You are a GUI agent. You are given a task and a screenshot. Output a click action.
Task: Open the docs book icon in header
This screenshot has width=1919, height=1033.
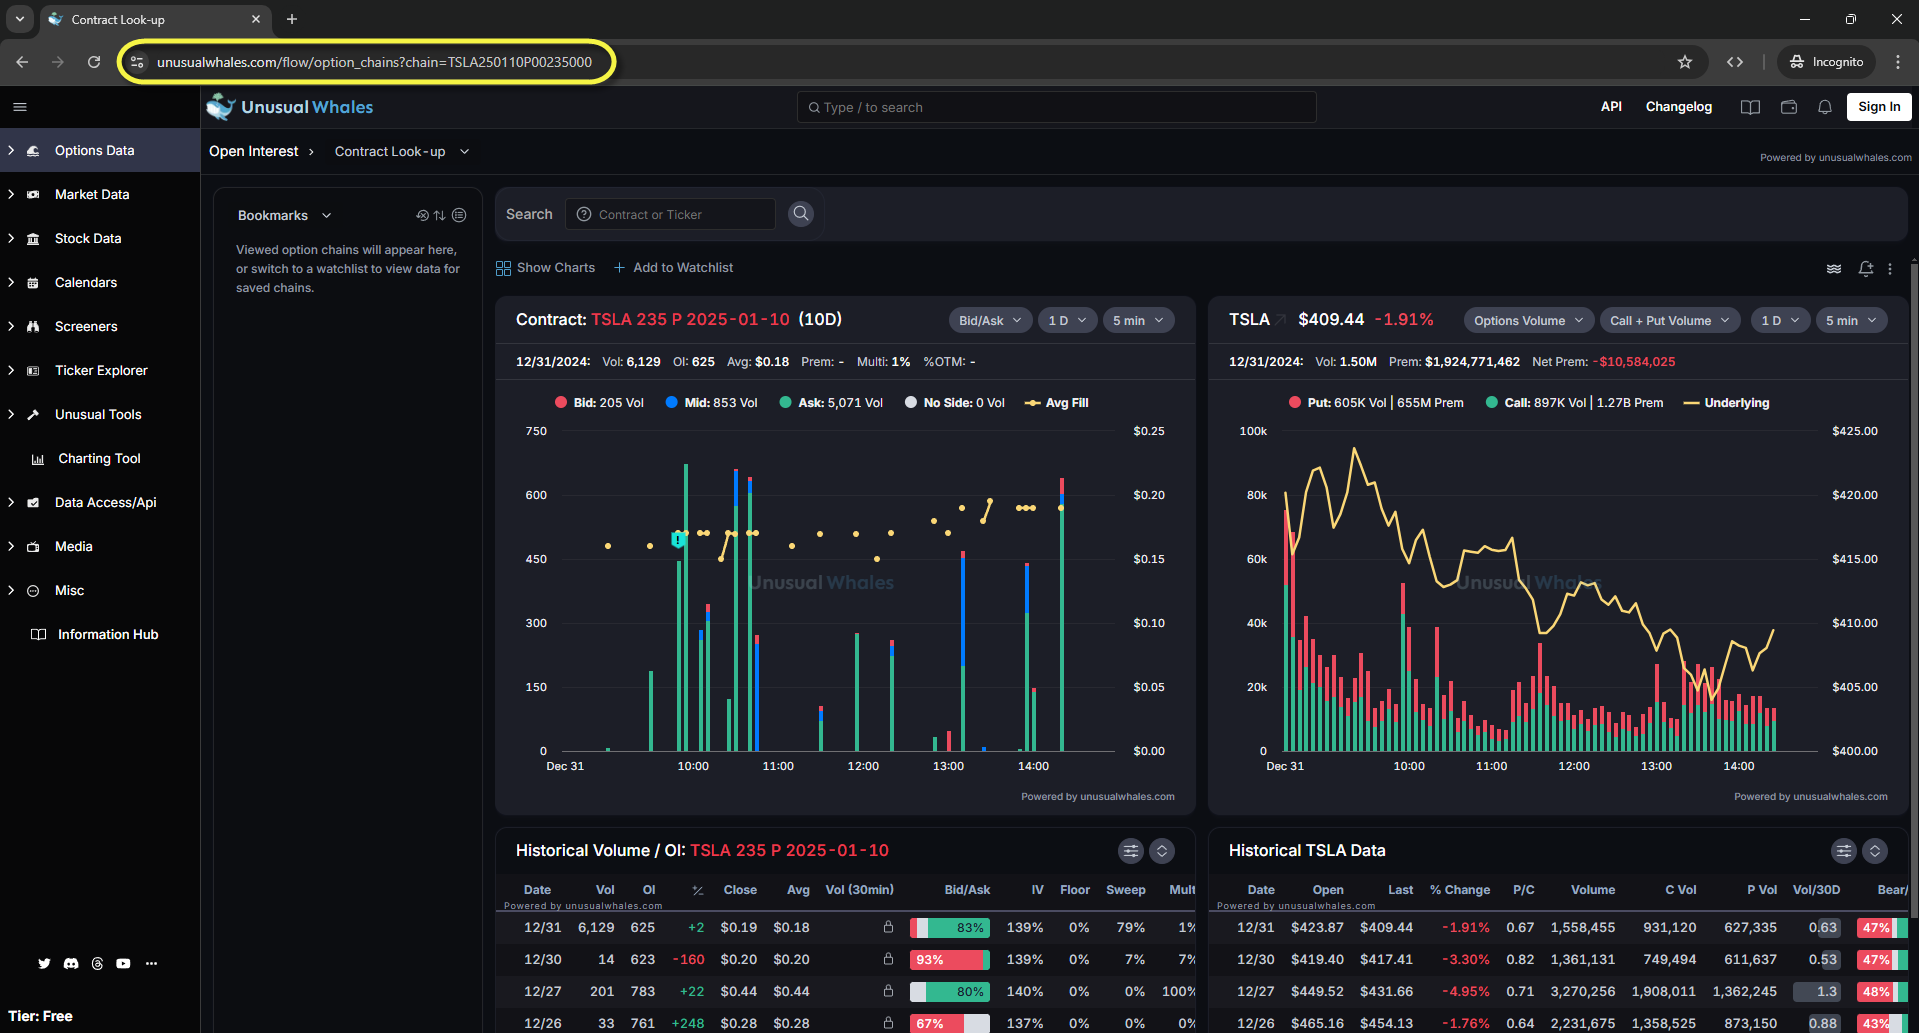[x=1750, y=107]
